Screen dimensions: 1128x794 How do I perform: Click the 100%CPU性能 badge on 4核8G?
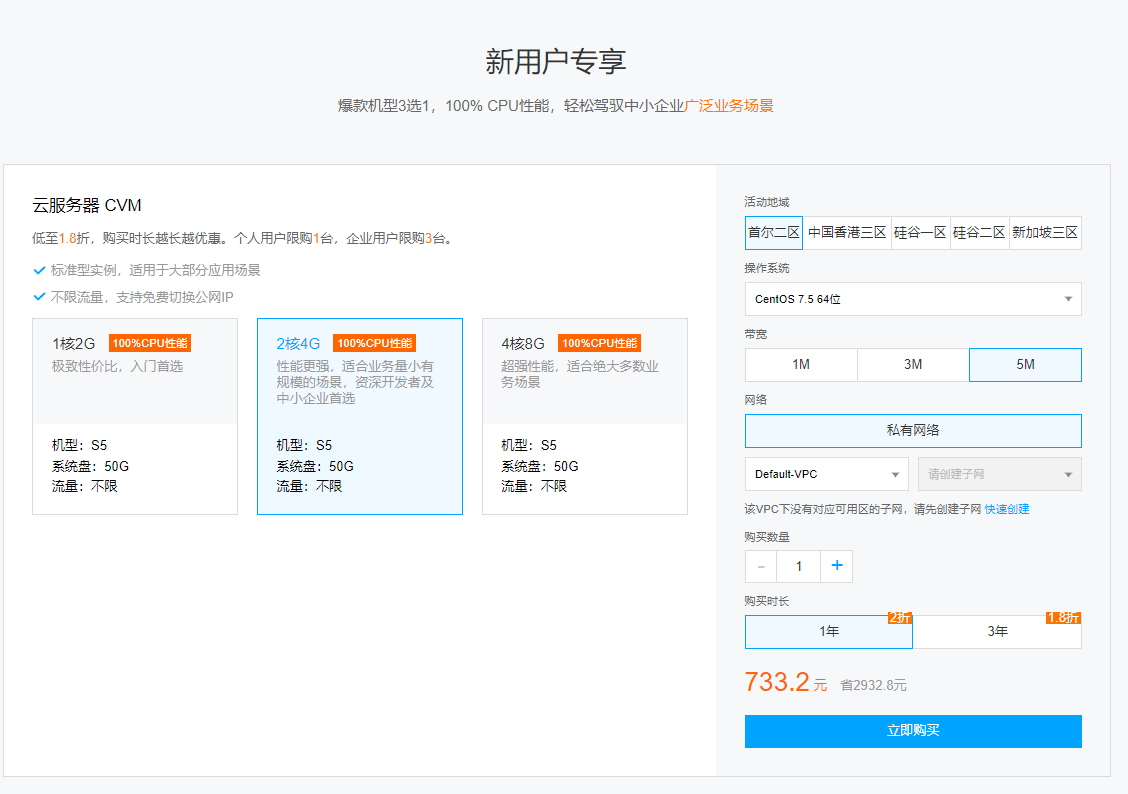(599, 343)
